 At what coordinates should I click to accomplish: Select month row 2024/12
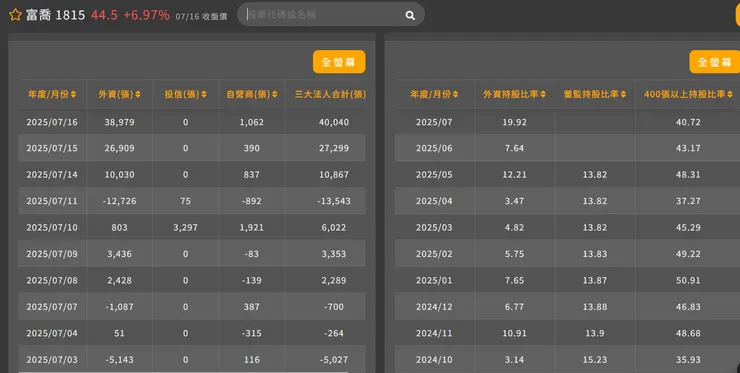pos(434,307)
